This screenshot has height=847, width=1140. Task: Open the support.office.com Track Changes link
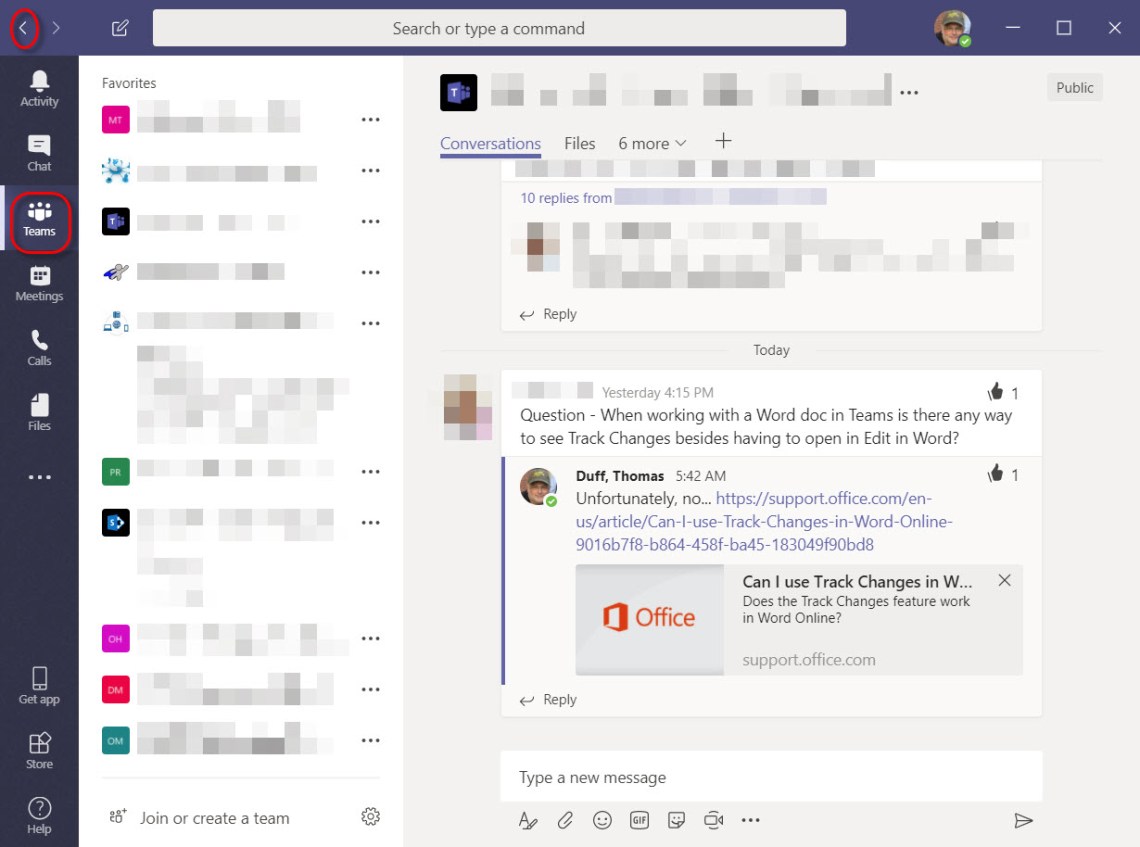[764, 521]
